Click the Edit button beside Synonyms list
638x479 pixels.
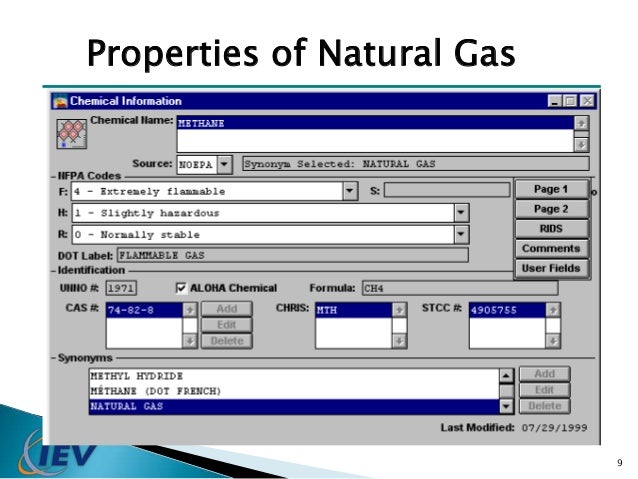[544, 390]
